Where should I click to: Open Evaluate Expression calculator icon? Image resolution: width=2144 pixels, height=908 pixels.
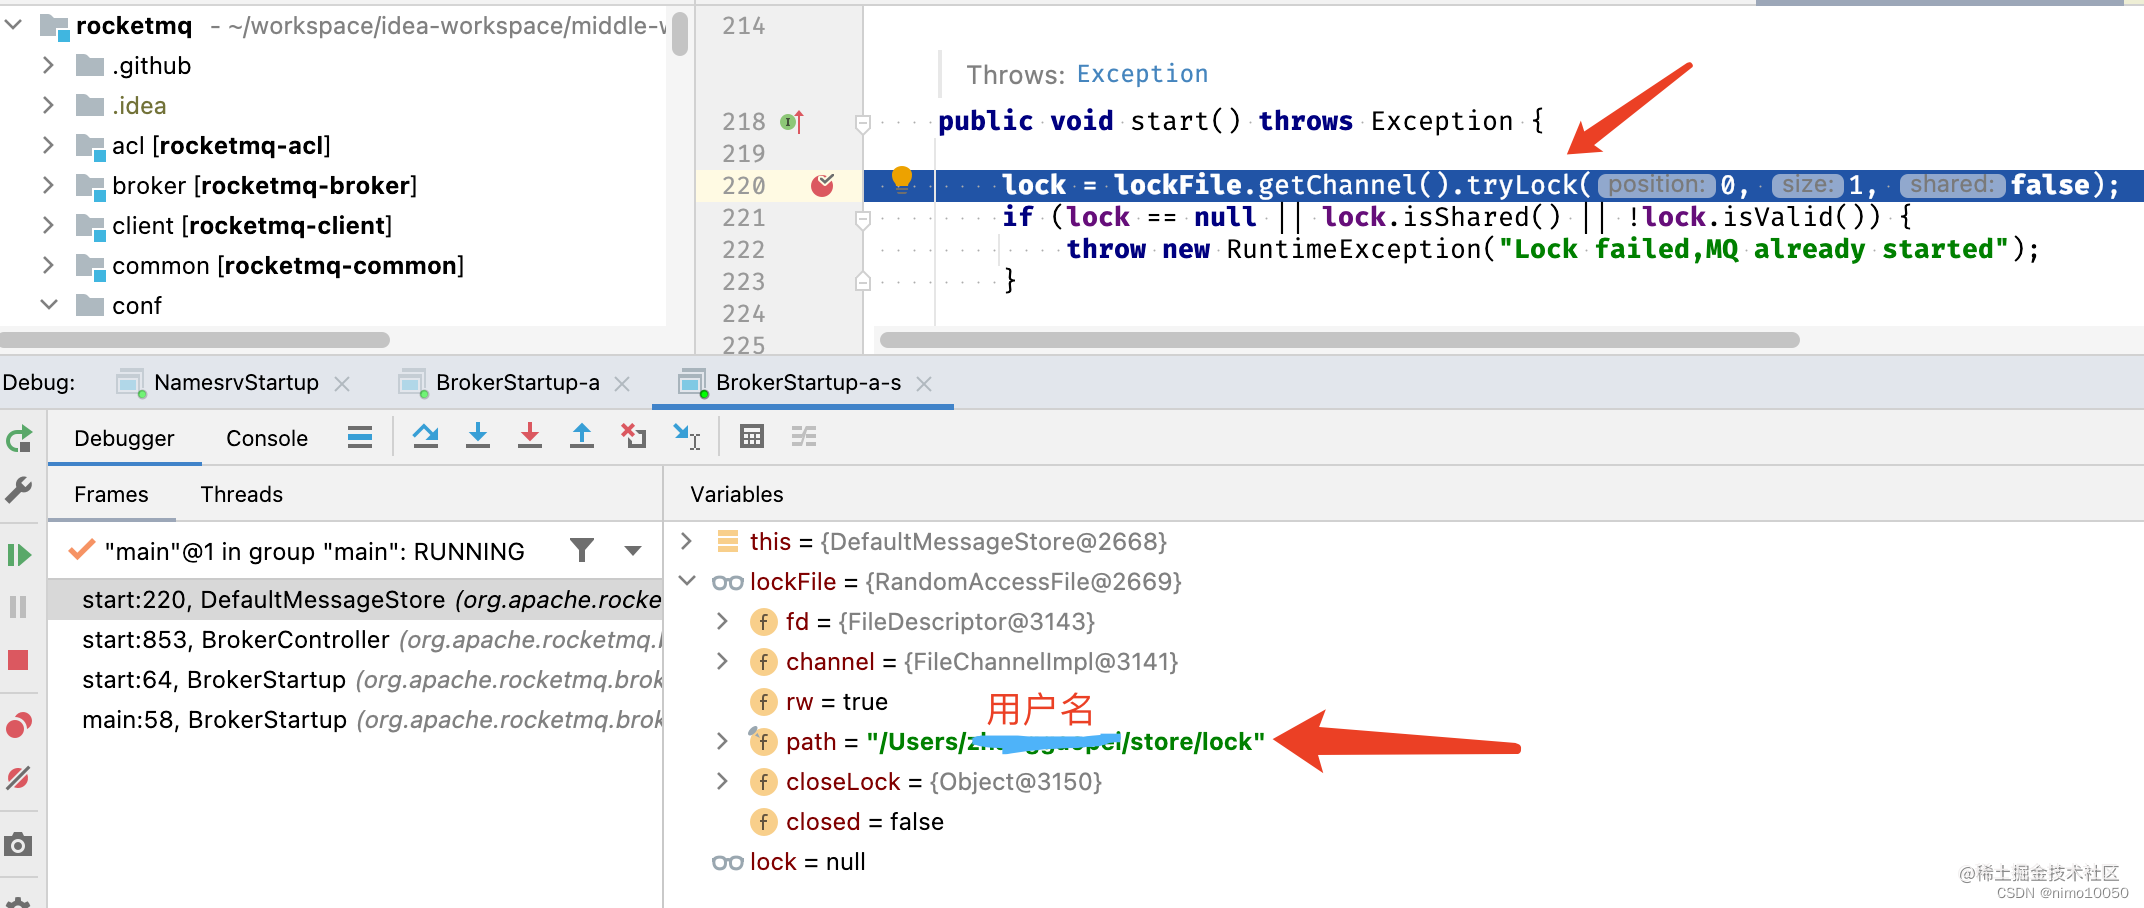pos(752,437)
